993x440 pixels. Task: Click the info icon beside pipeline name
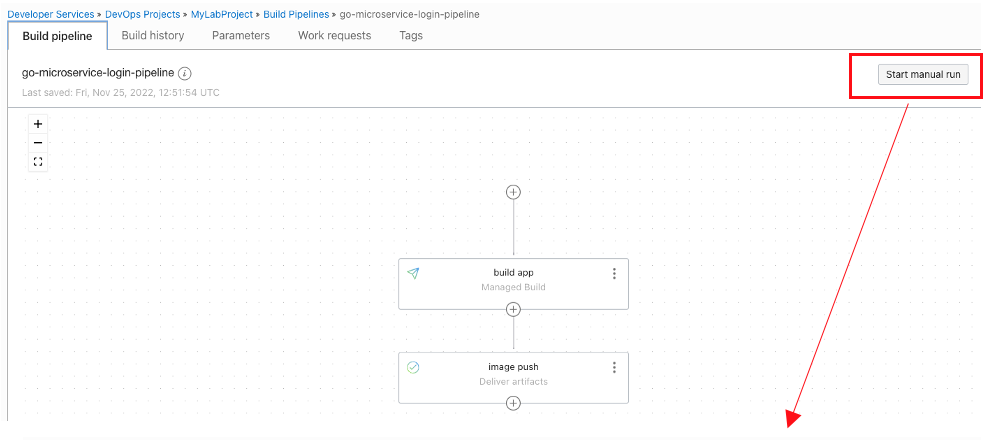[185, 73]
